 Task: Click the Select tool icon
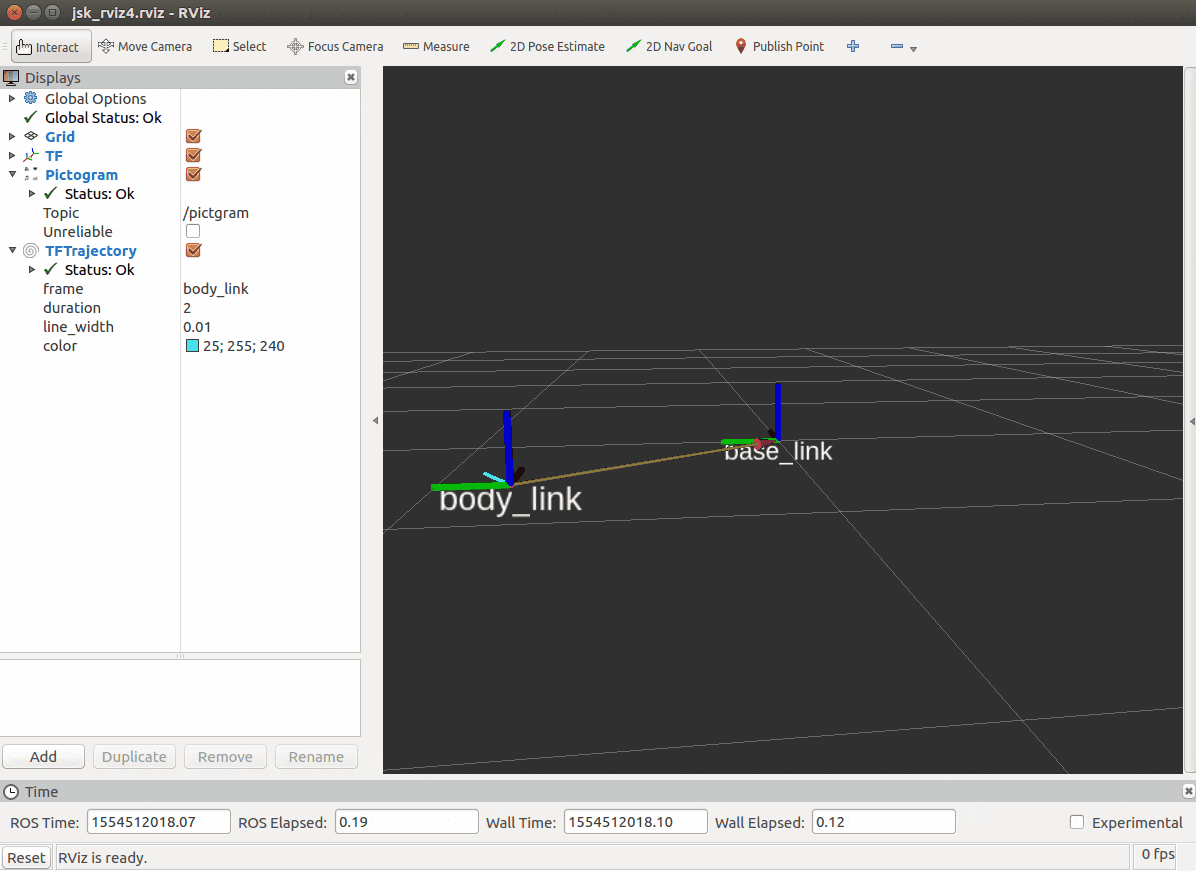pyautogui.click(x=220, y=47)
